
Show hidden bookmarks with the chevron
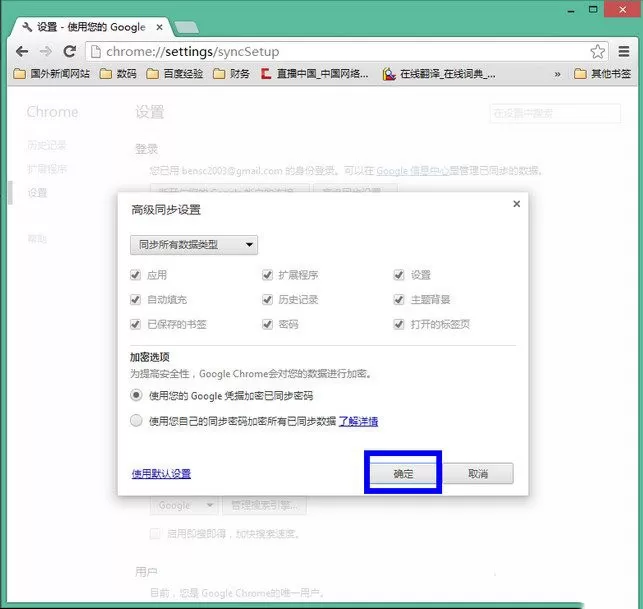557,74
